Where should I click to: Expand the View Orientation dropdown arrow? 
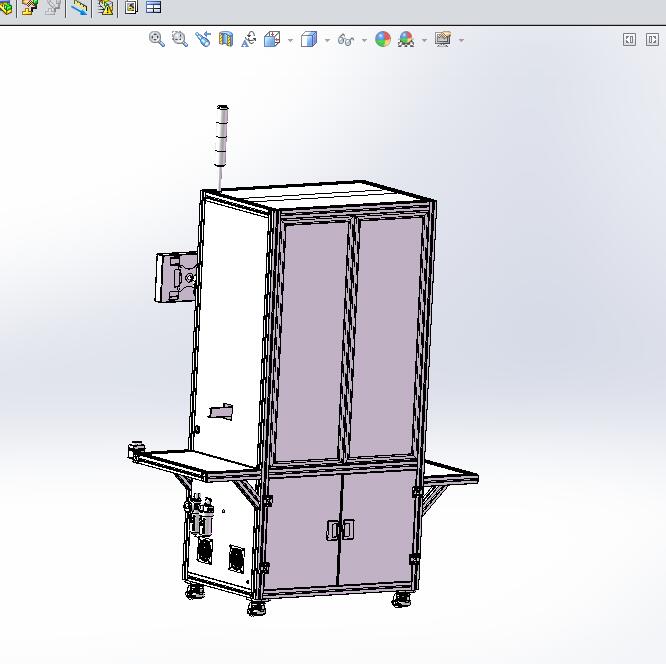291,40
